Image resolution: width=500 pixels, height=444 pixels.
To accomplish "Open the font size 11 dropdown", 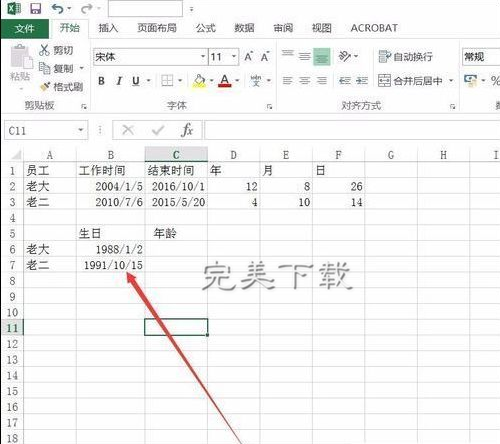I will (x=234, y=56).
